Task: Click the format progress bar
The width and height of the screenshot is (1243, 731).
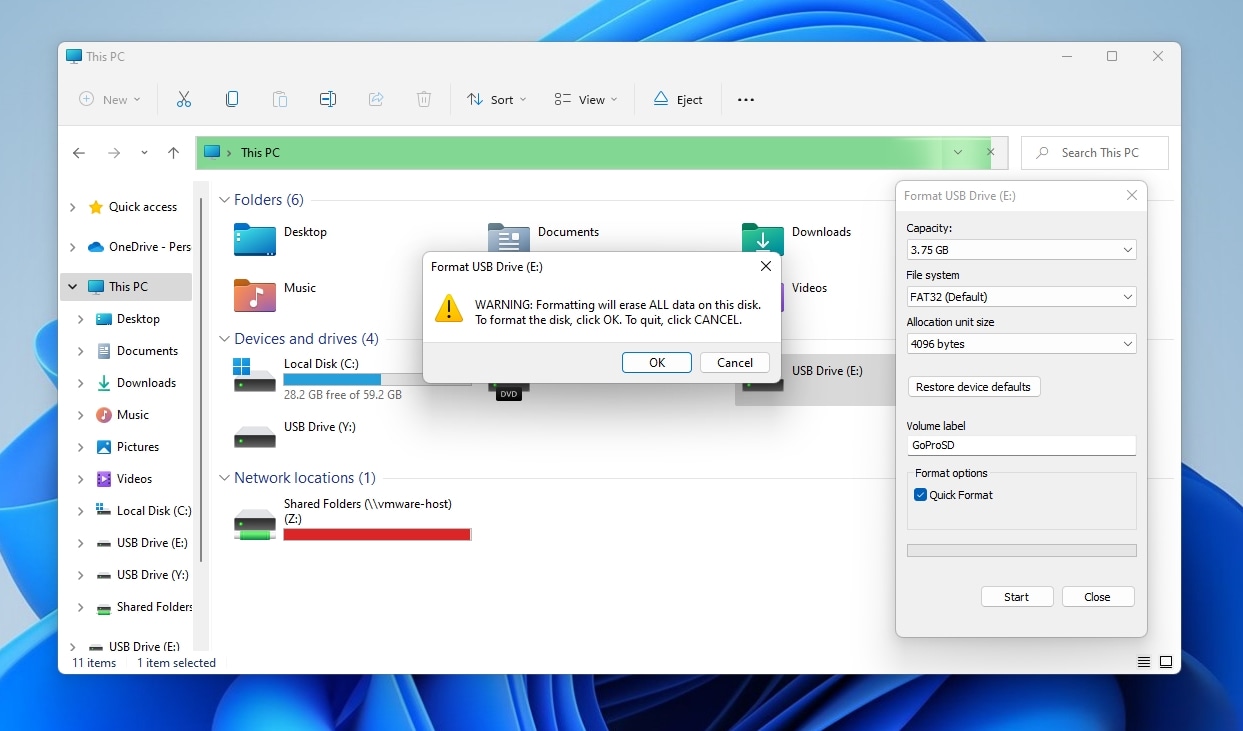Action: (1021, 549)
